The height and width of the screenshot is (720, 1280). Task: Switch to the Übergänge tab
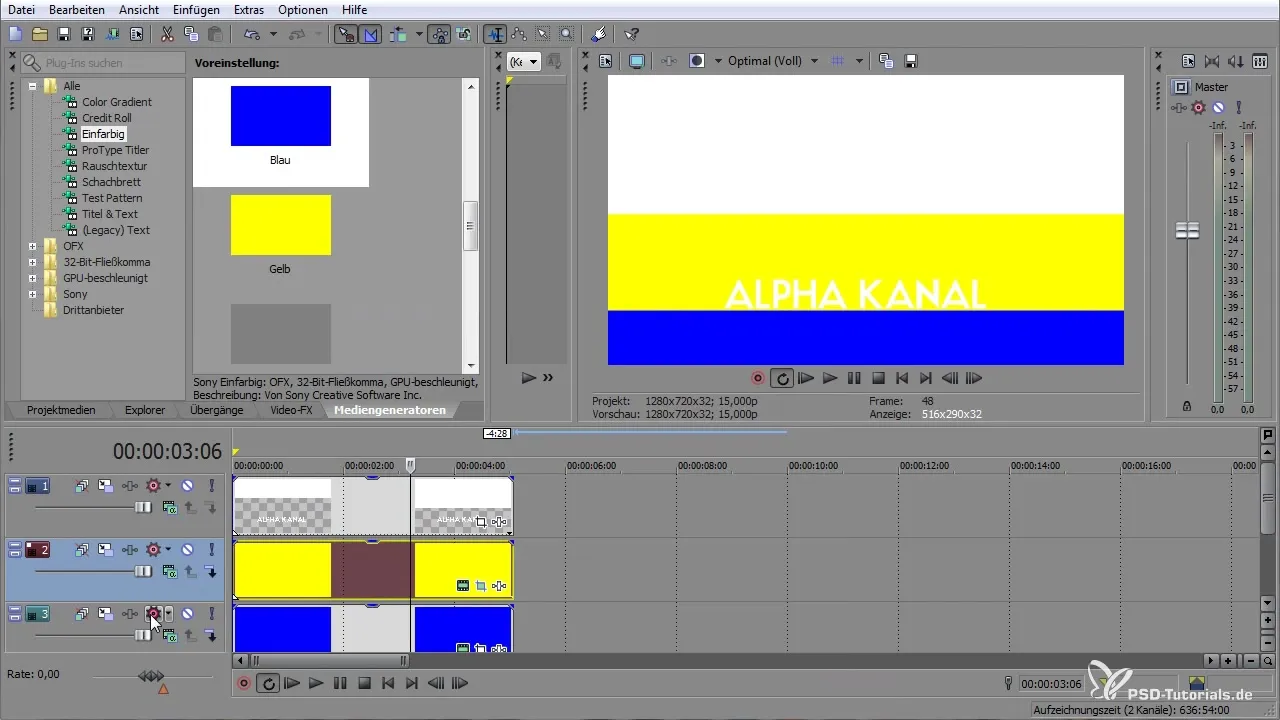[x=216, y=410]
